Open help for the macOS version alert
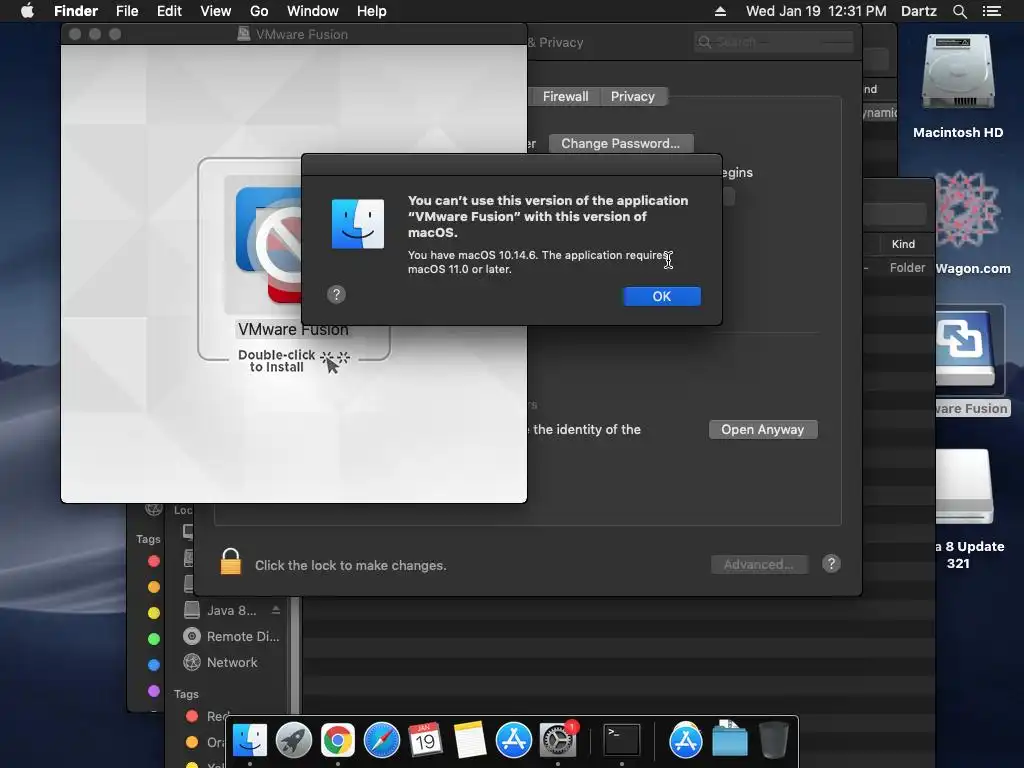Screen dimensions: 1024x768 click(336, 295)
